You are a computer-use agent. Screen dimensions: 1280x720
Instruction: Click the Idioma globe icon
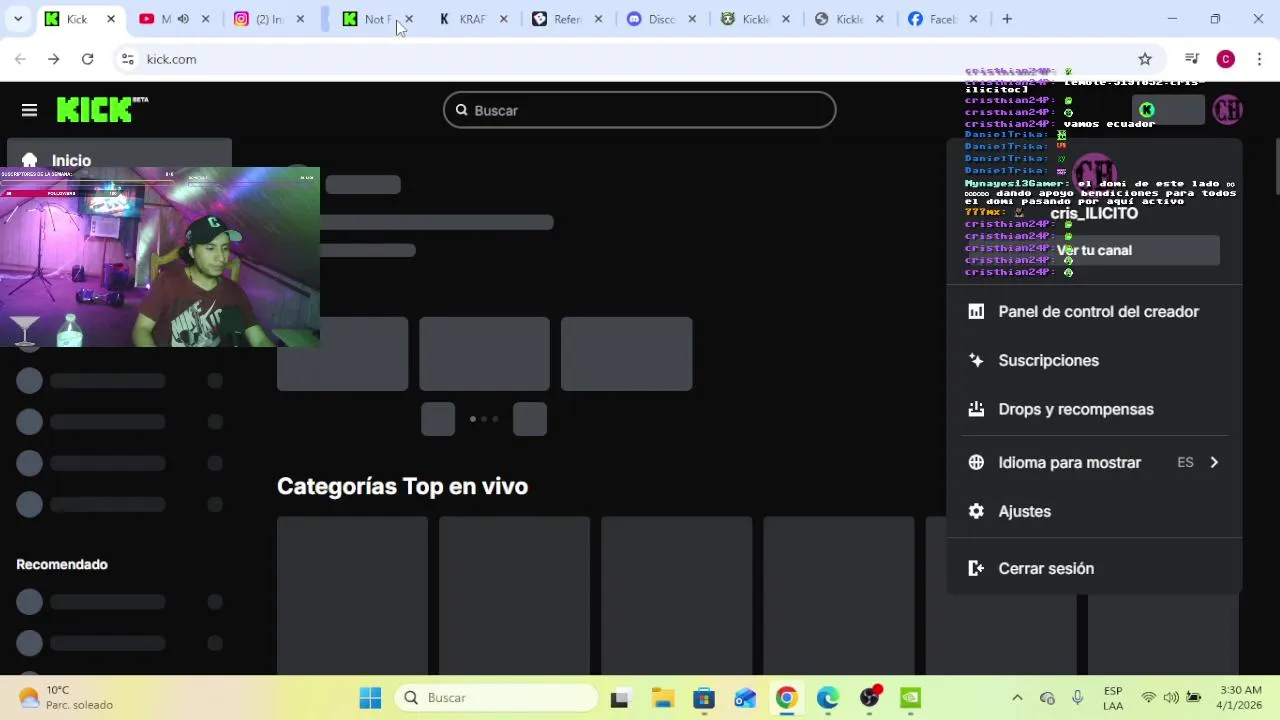[x=976, y=463]
